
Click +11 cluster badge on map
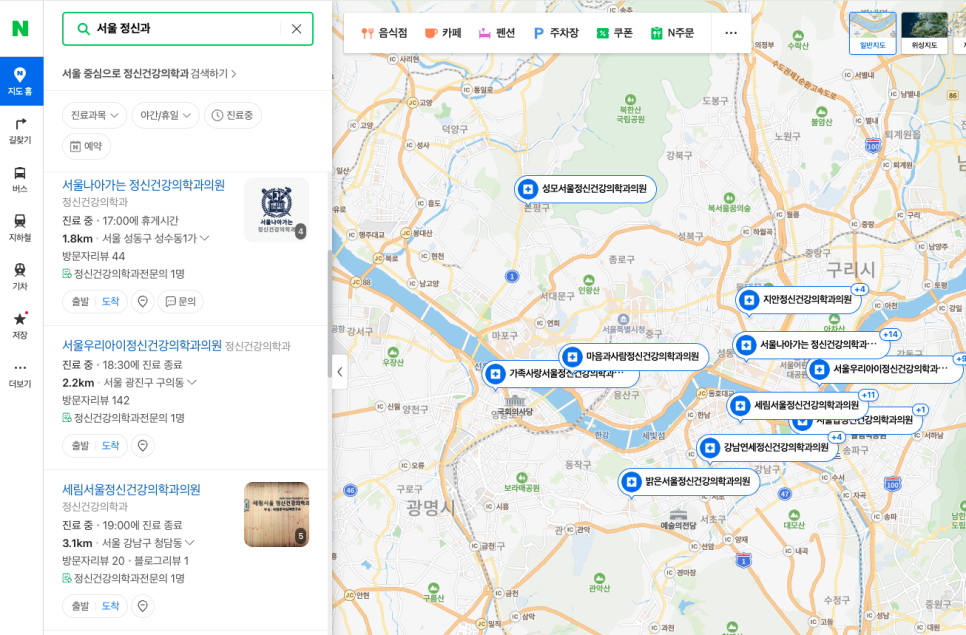[x=868, y=395]
